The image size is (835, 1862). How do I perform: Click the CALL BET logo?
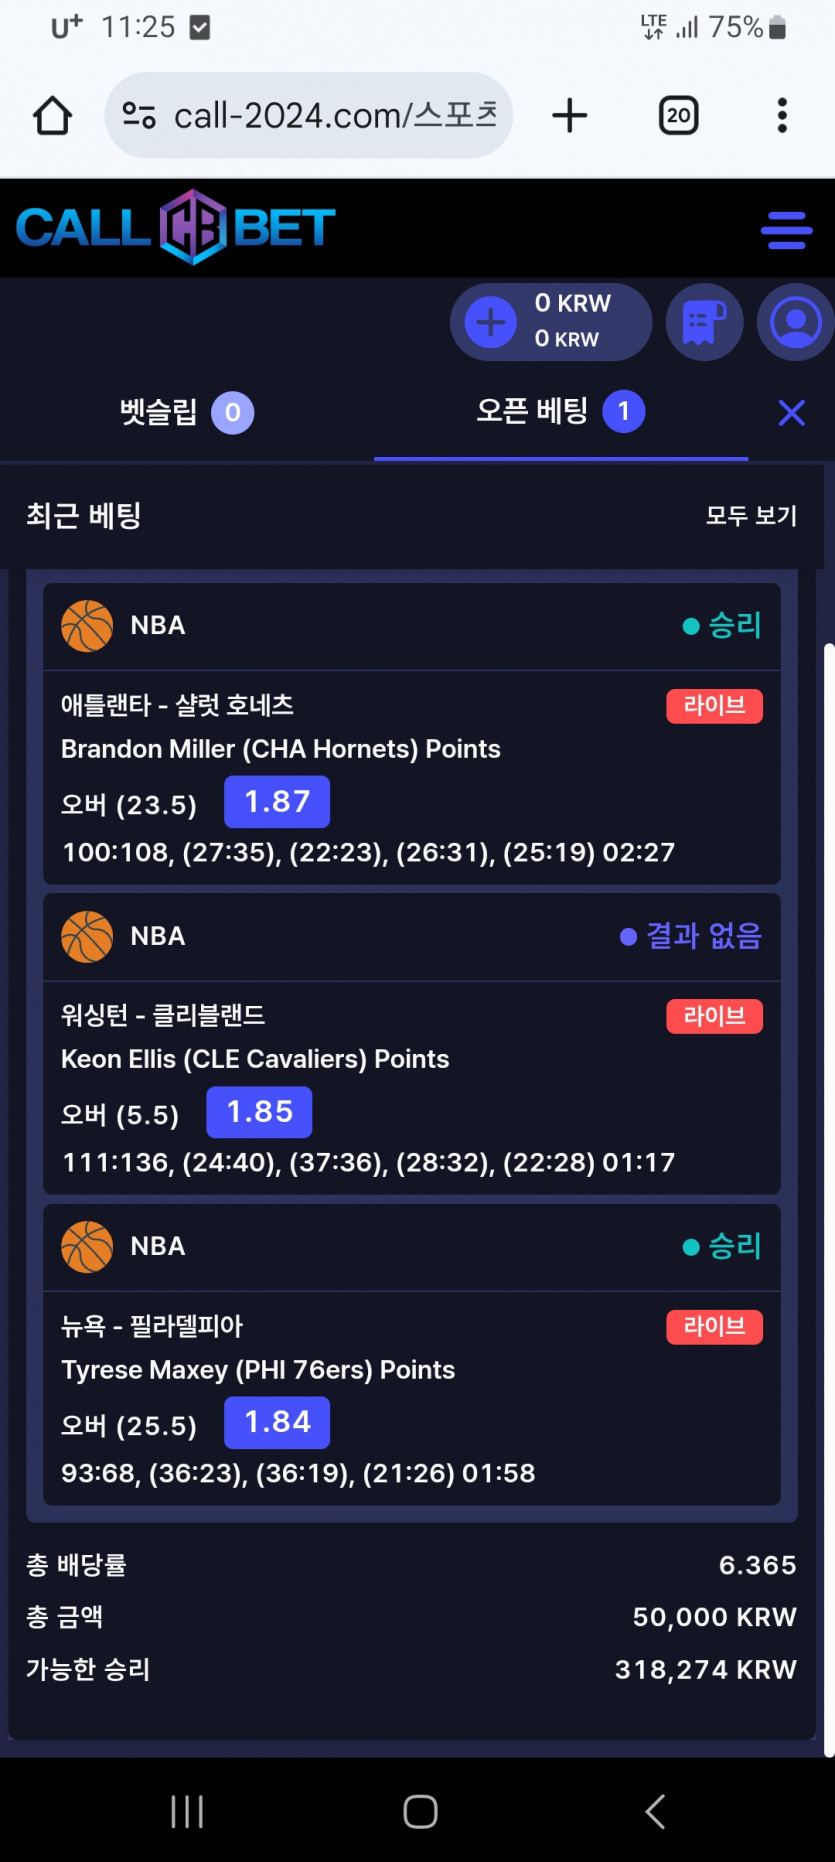176,227
